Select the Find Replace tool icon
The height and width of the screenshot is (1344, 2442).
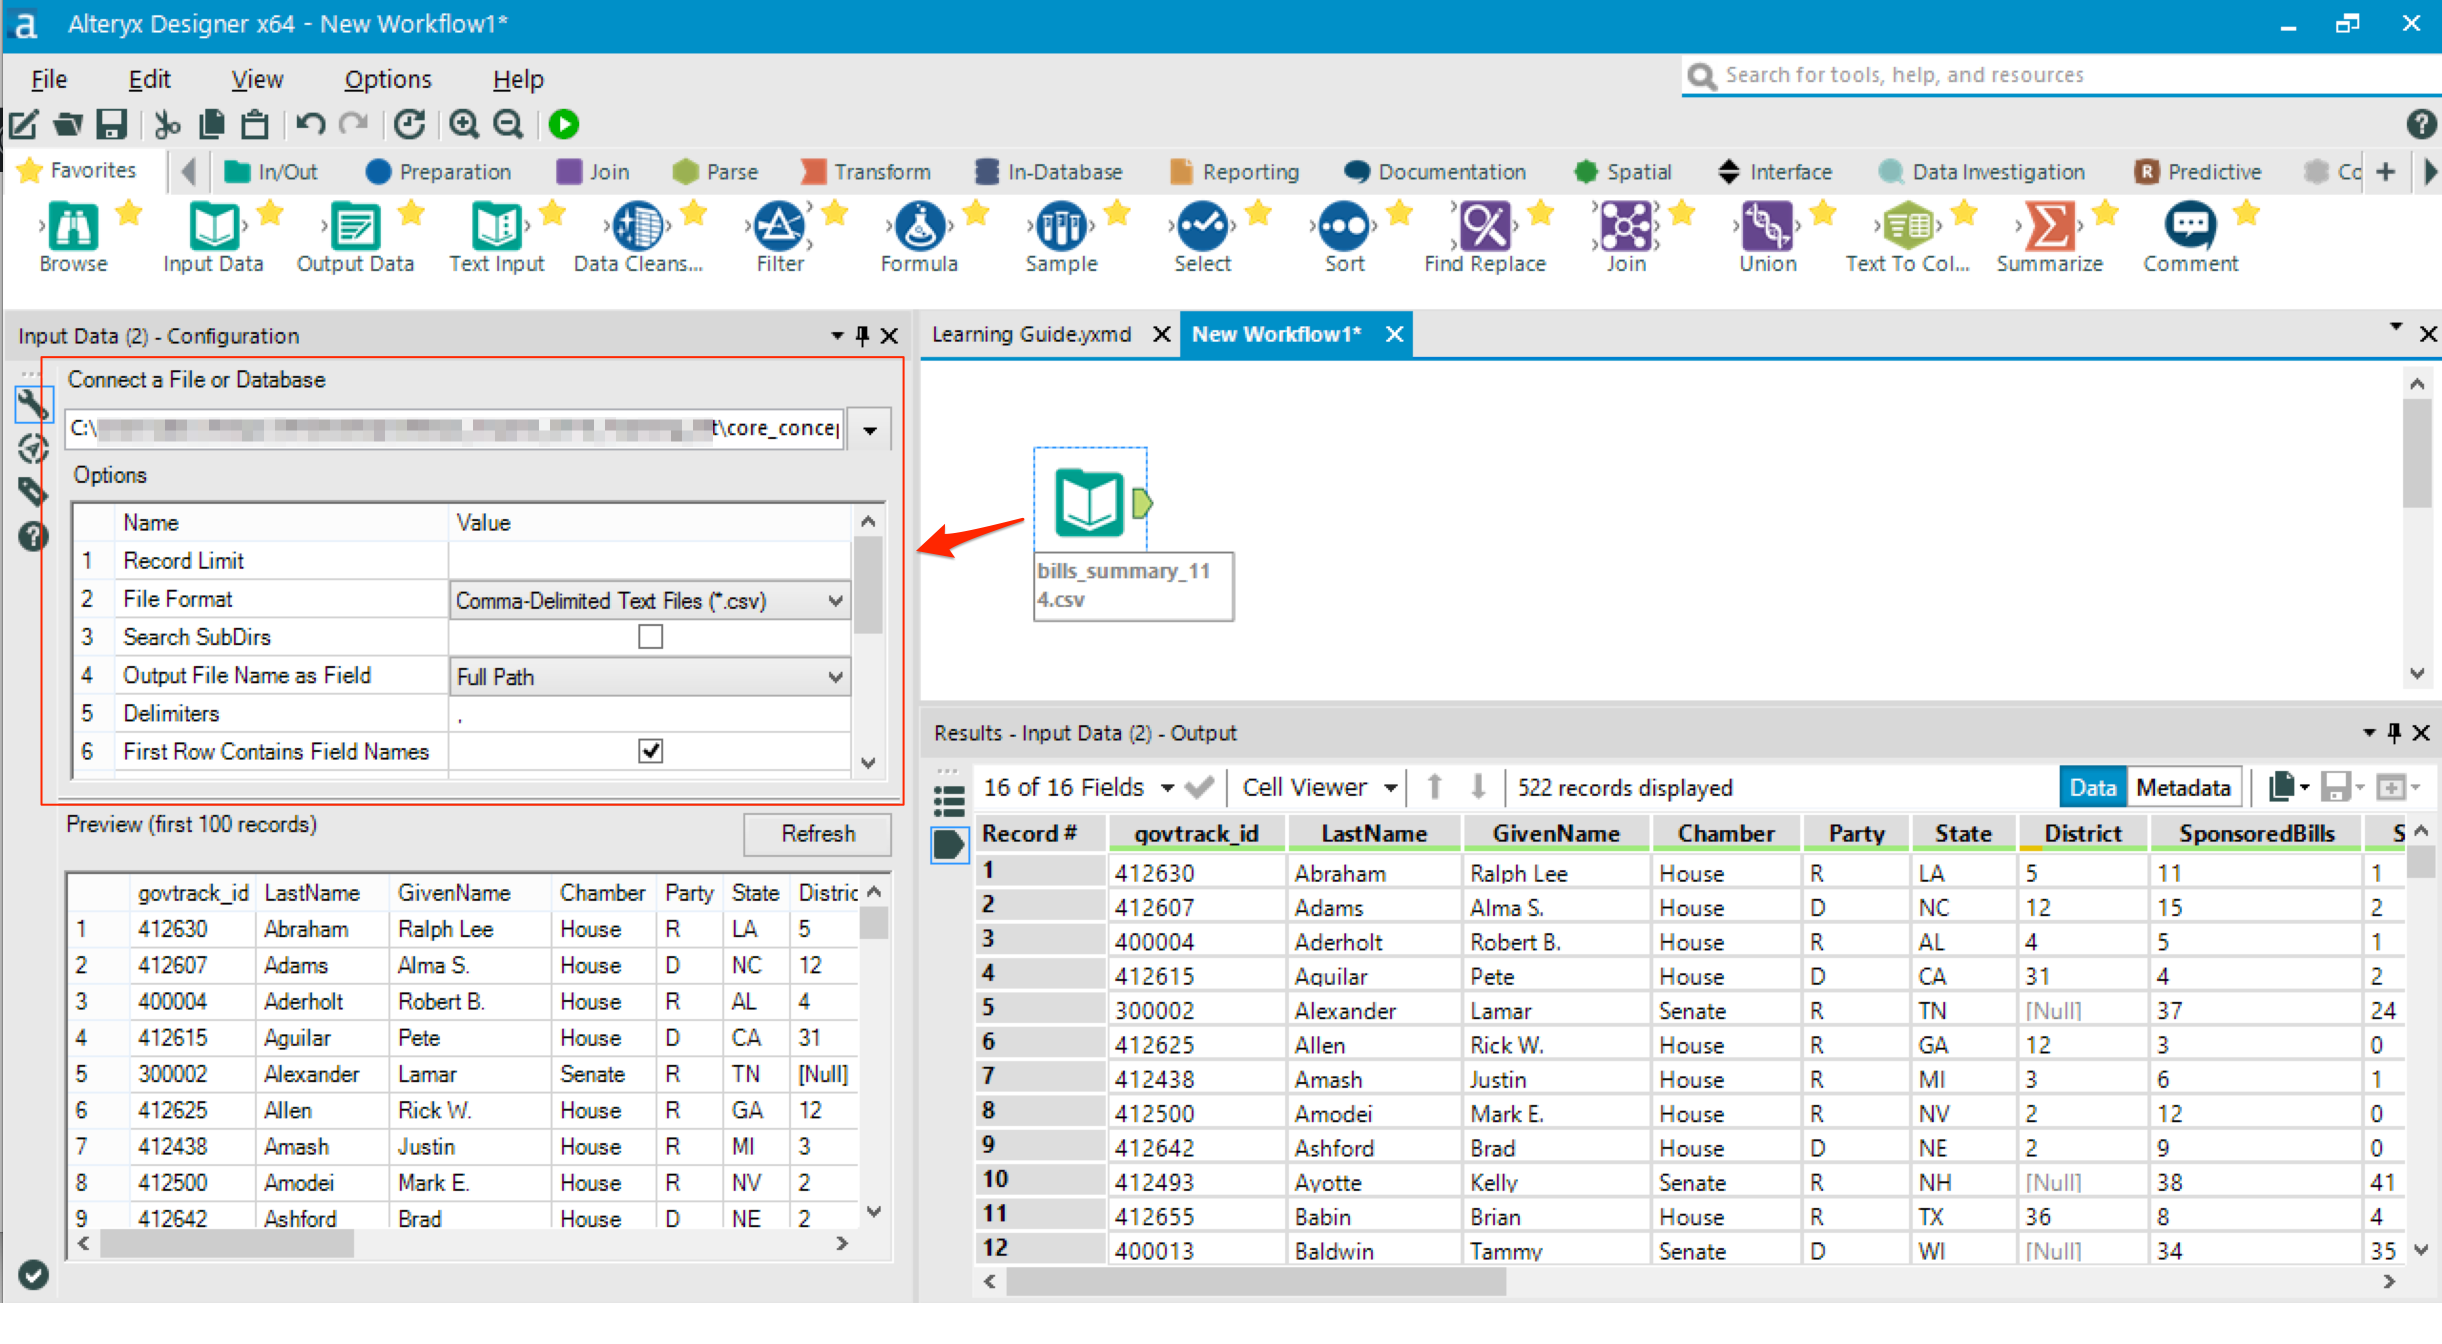pyautogui.click(x=1485, y=227)
